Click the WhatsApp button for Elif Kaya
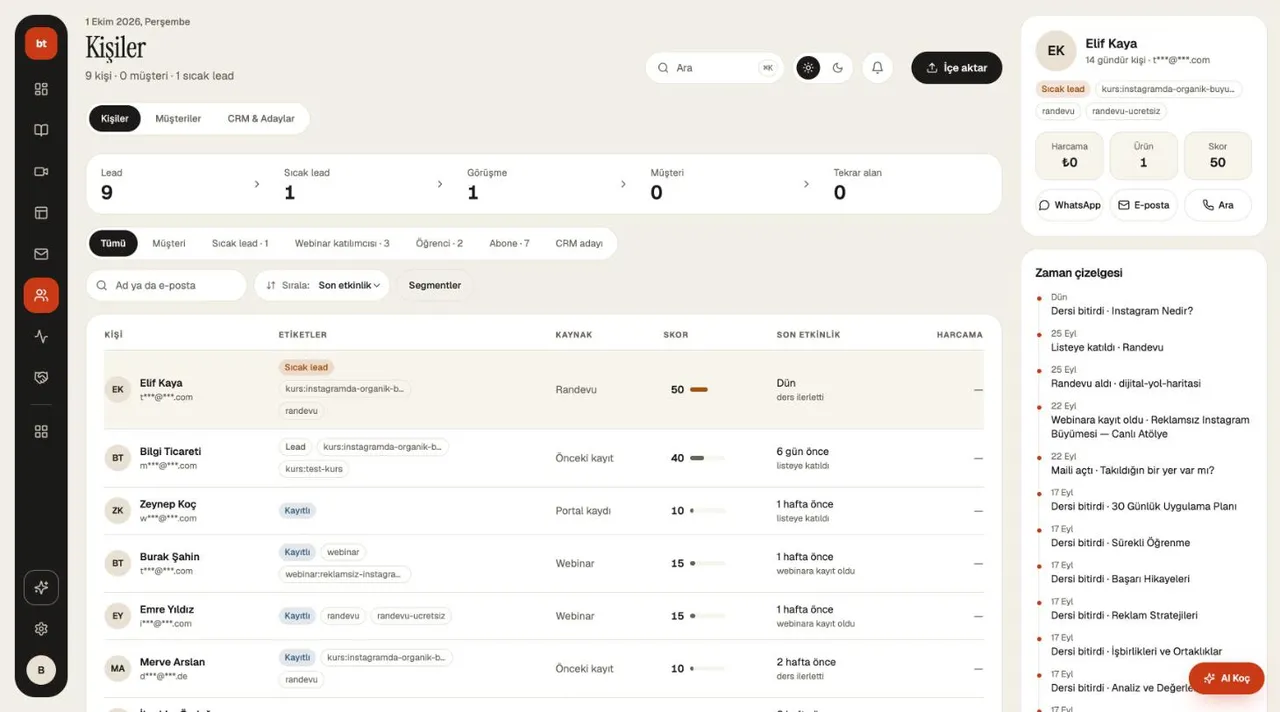The width and height of the screenshot is (1280, 712). (1069, 205)
